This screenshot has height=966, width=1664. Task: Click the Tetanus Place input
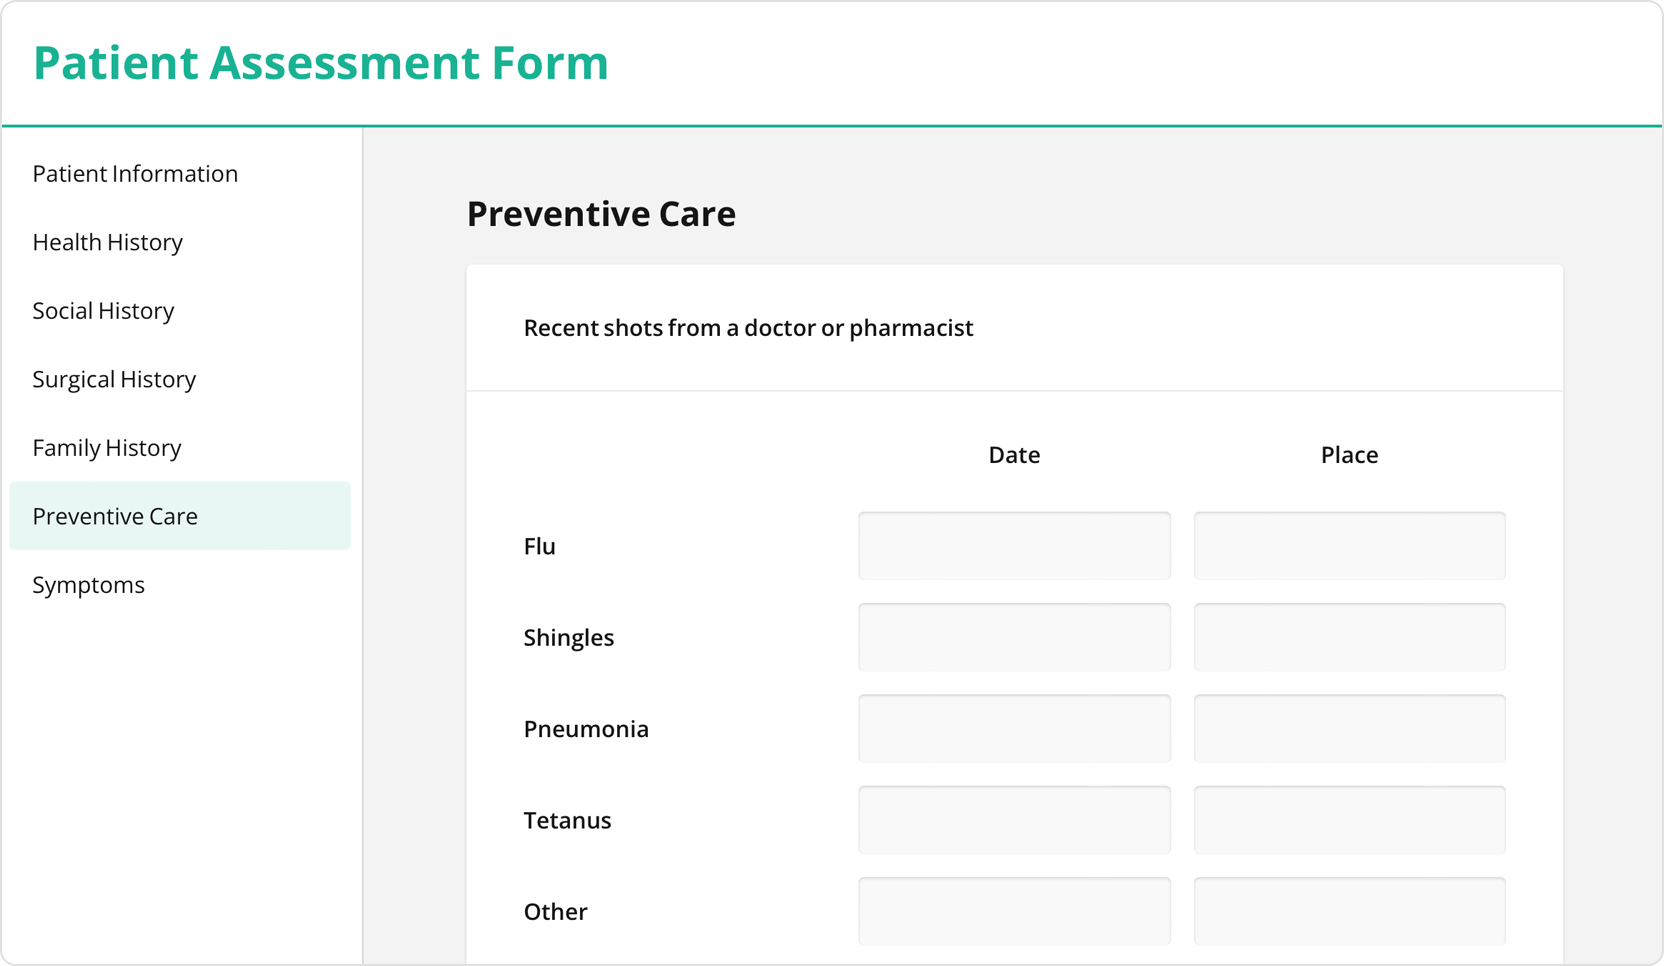1348,819
